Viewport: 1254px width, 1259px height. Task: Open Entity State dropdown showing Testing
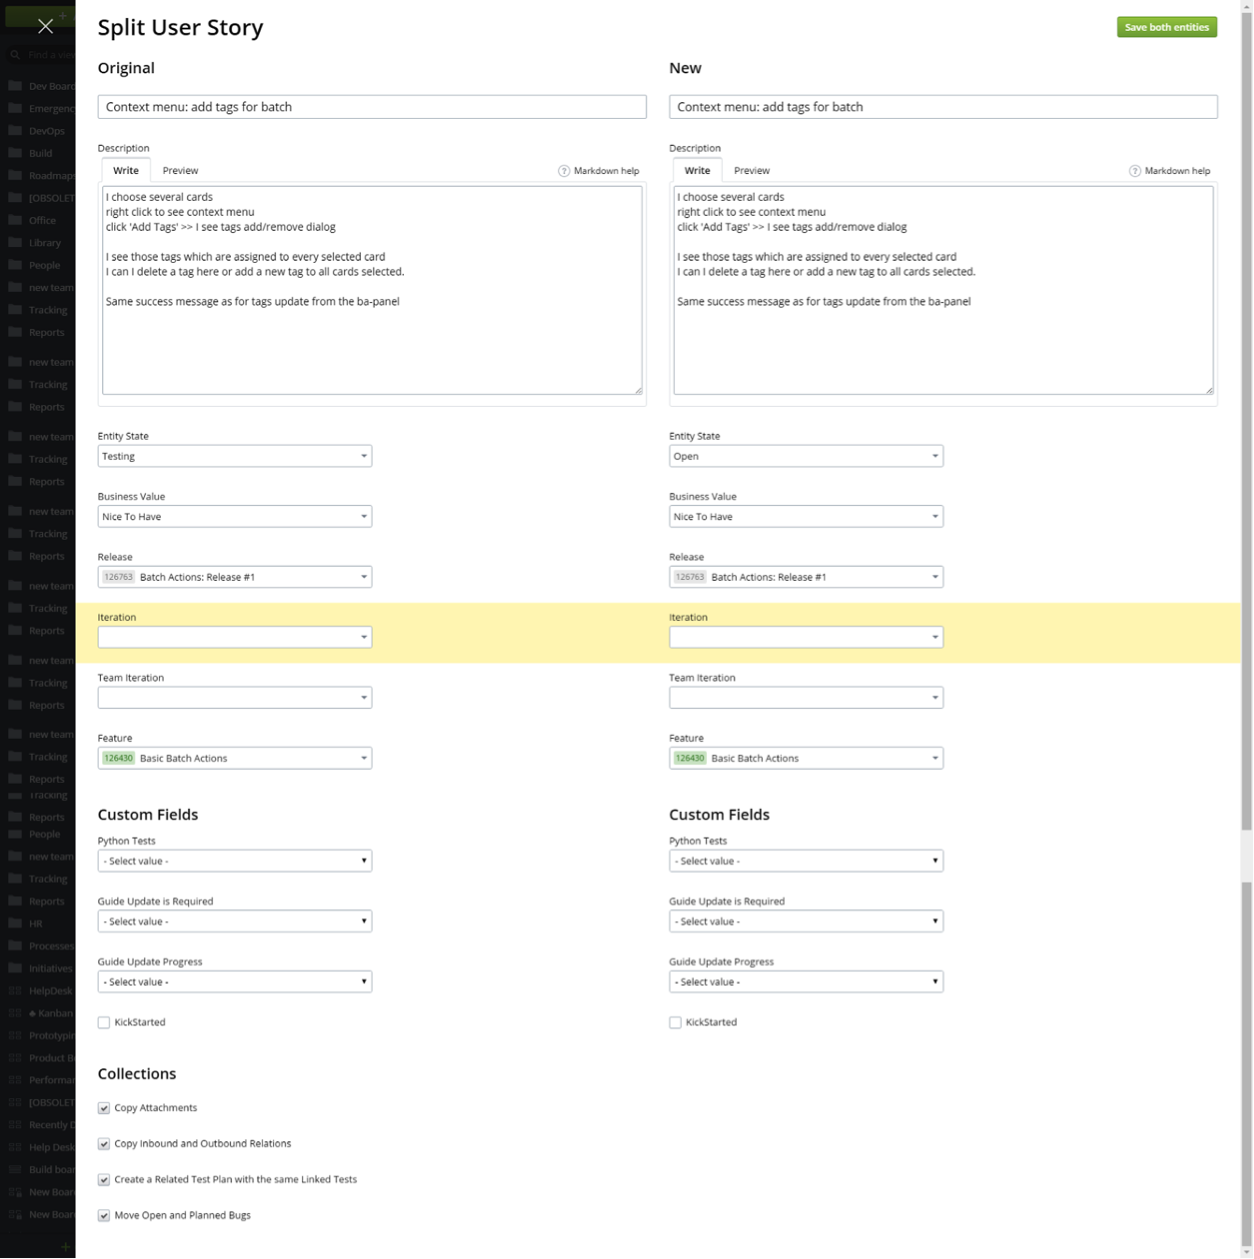point(235,456)
